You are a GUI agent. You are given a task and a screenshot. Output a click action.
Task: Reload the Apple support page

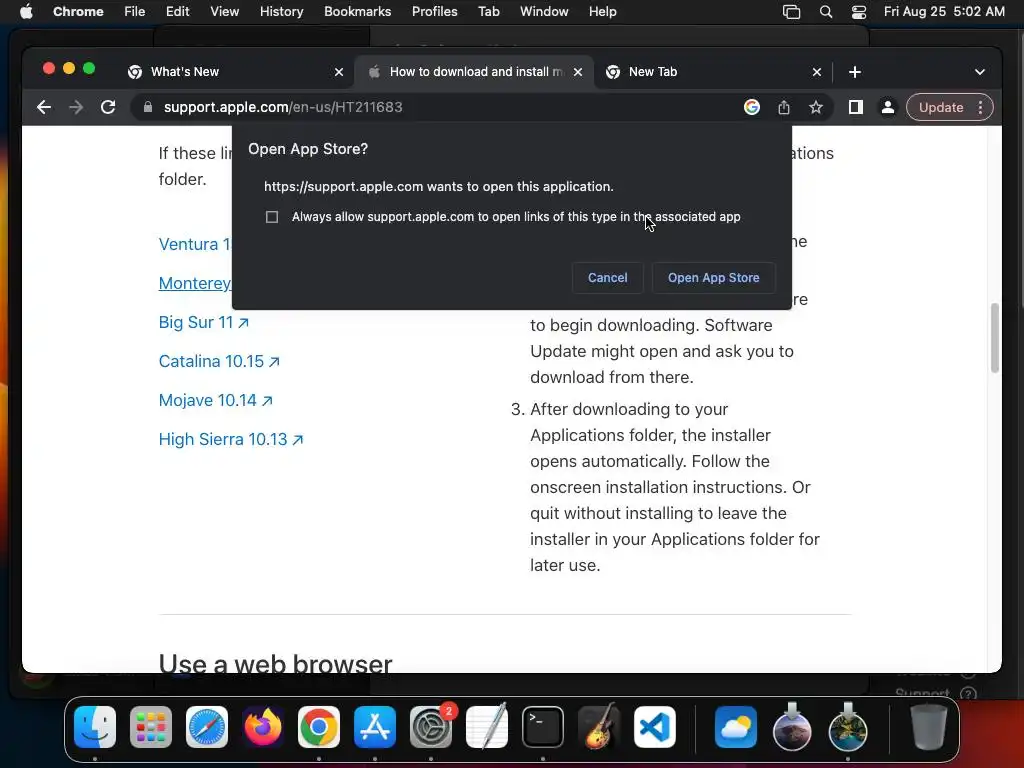108,107
